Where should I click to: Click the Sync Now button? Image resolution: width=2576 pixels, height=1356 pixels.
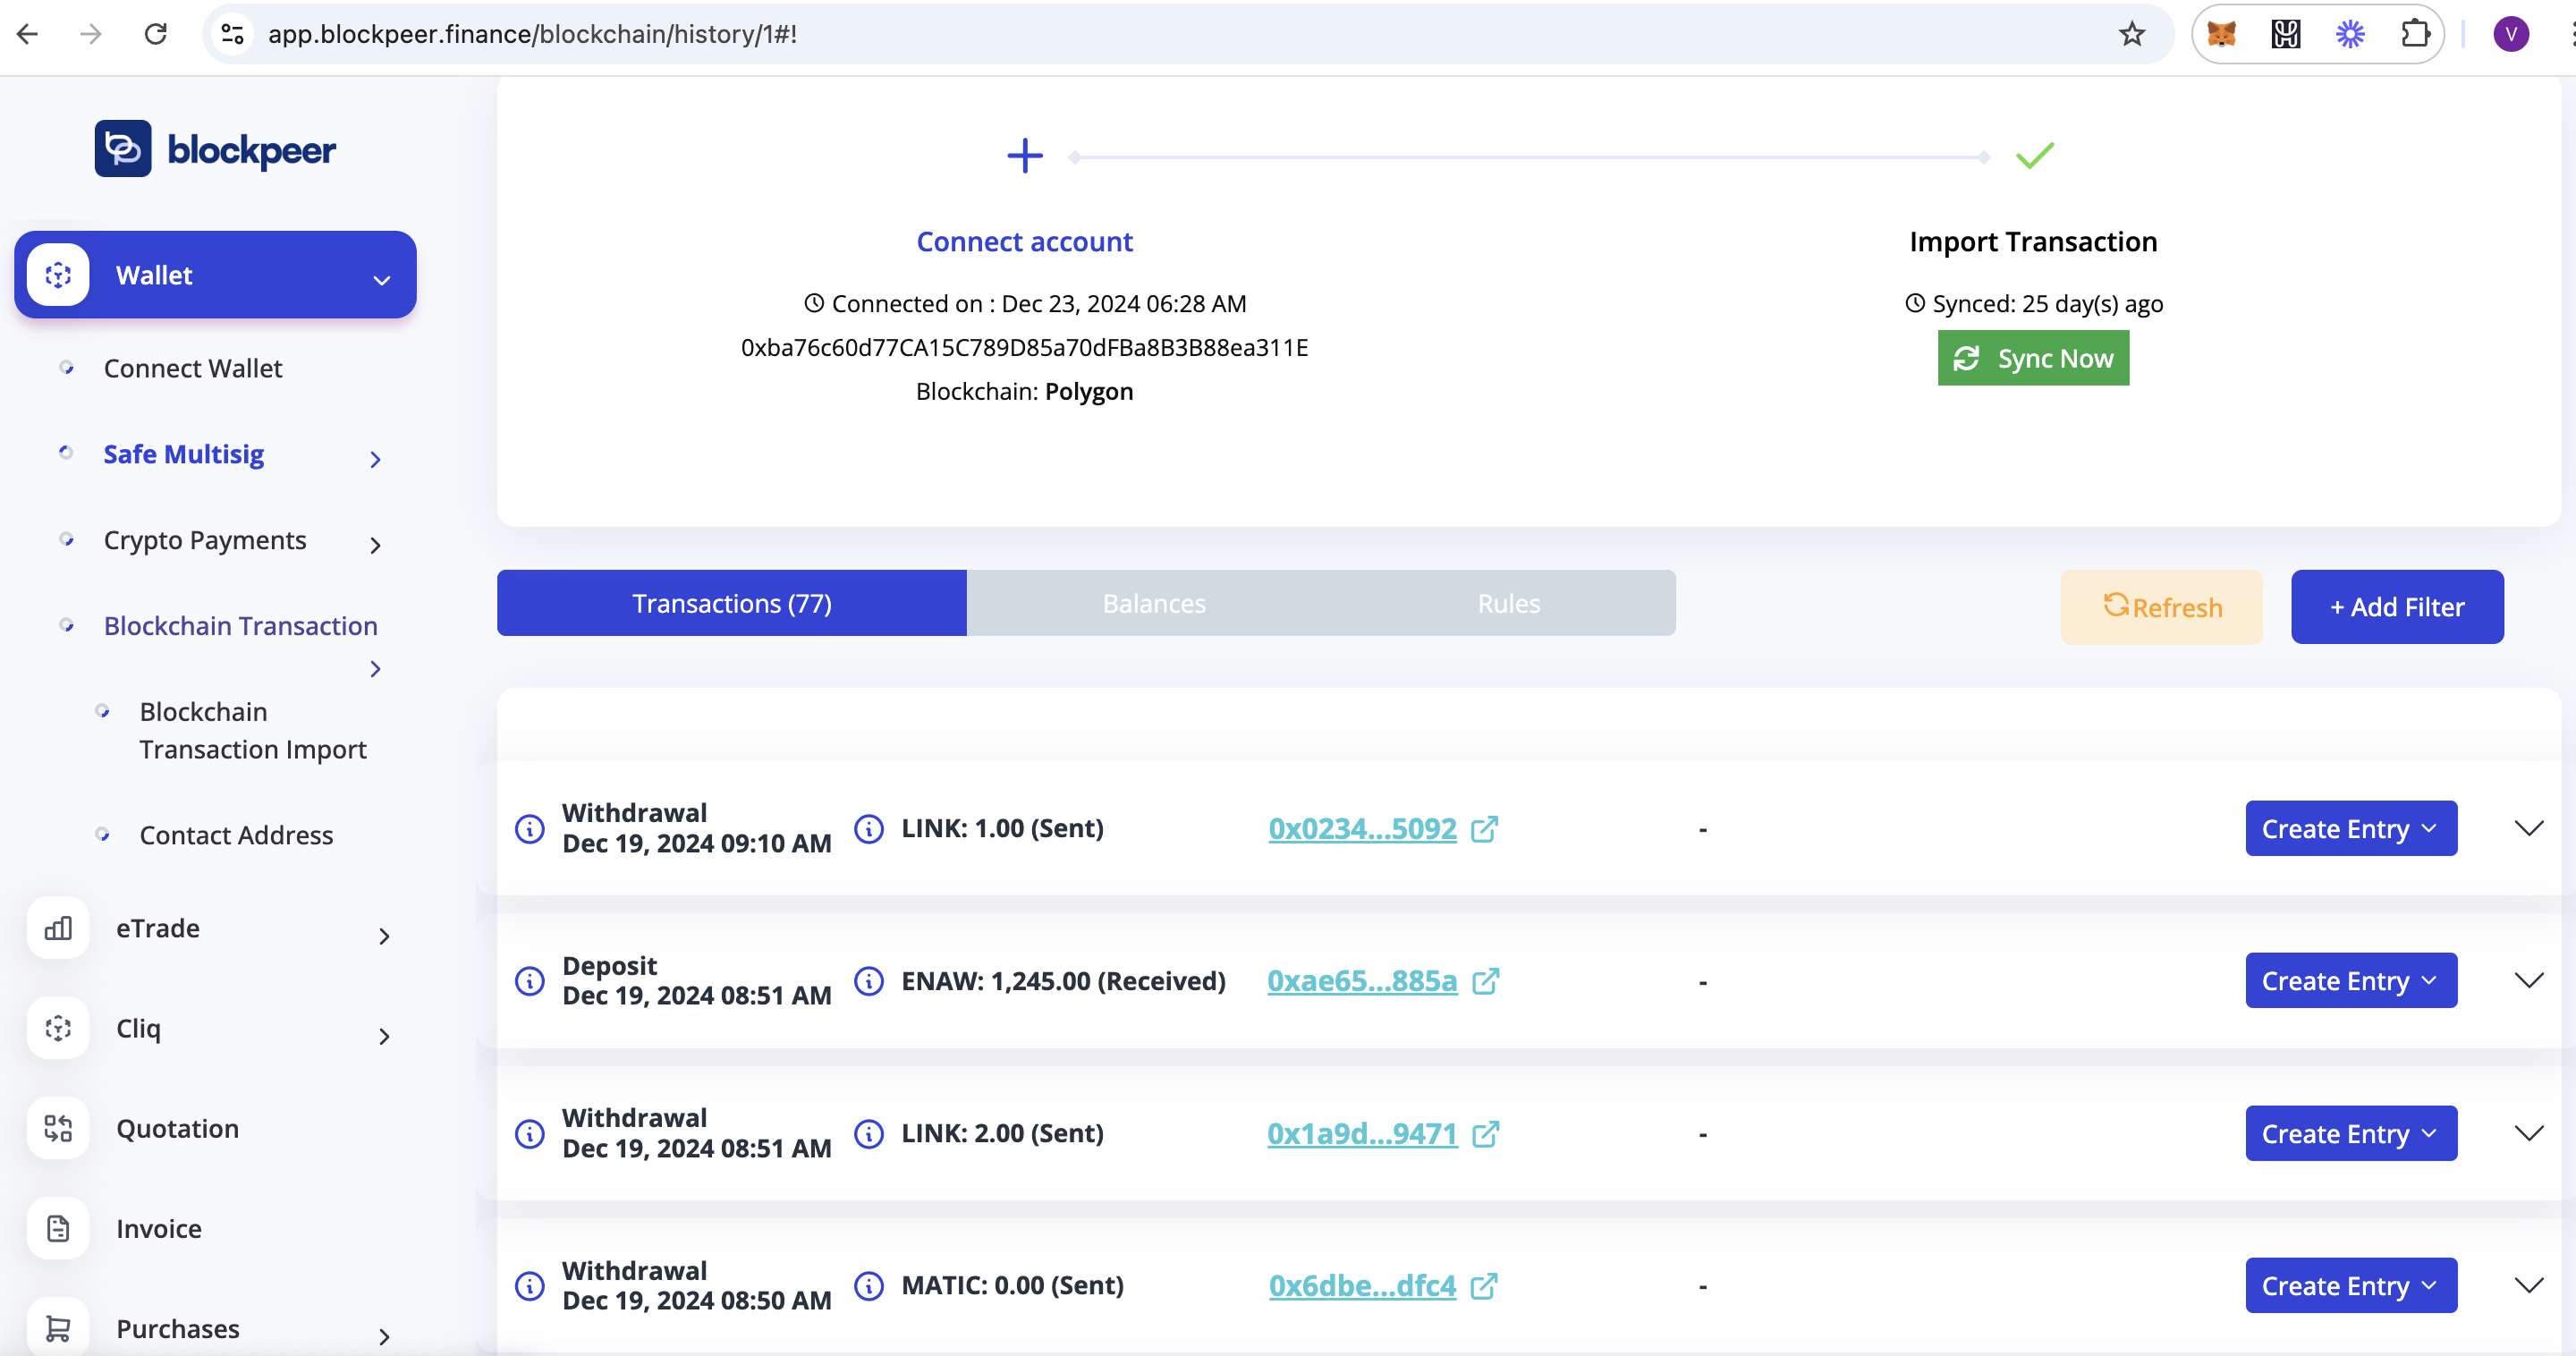[2032, 358]
